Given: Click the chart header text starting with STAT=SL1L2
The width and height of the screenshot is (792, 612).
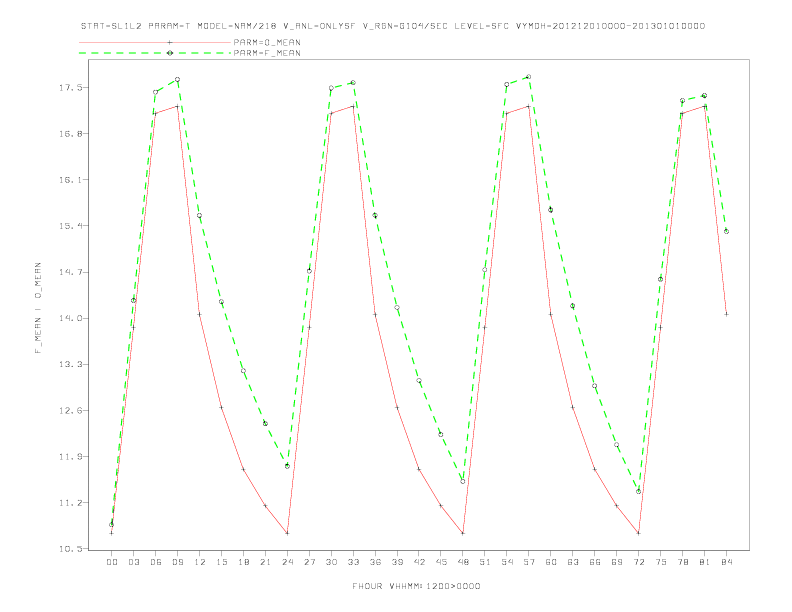Looking at the screenshot, I should pyautogui.click(x=393, y=26).
